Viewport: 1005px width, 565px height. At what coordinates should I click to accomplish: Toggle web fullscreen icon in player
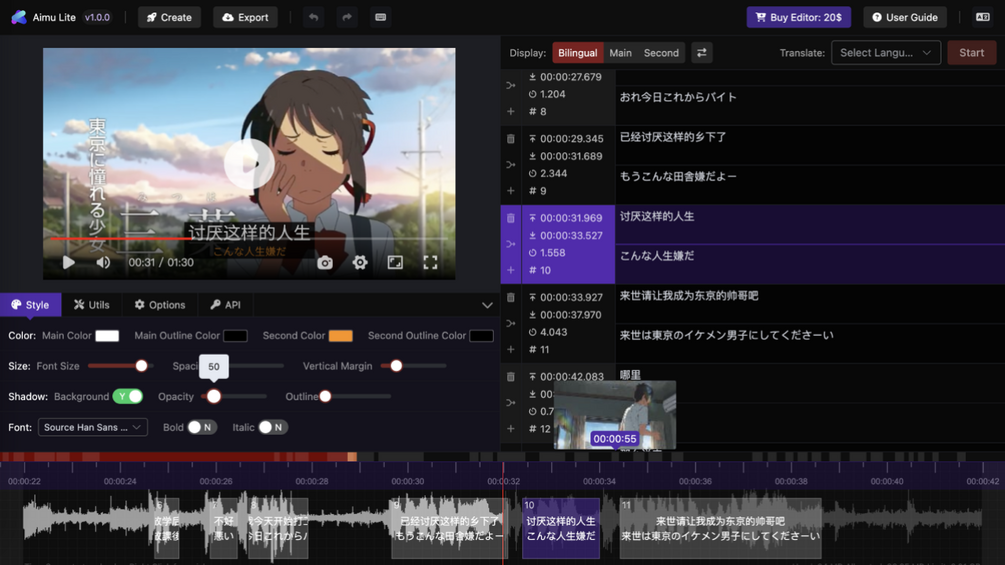coord(395,262)
